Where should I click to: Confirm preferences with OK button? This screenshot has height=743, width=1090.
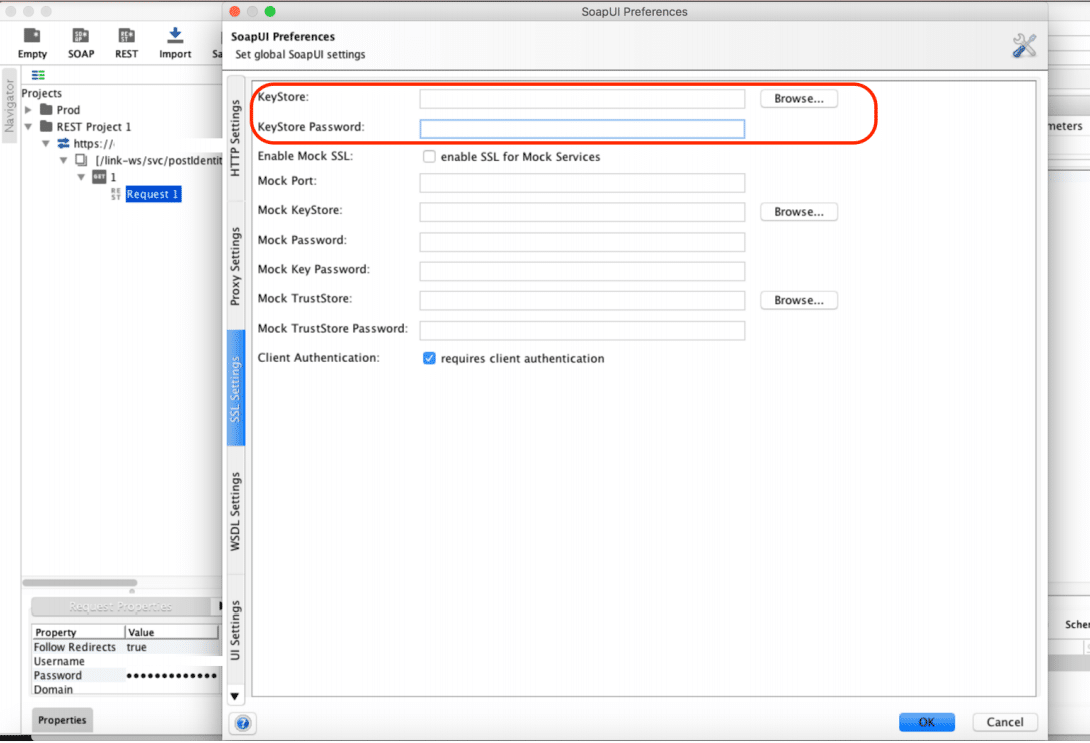[x=927, y=722]
